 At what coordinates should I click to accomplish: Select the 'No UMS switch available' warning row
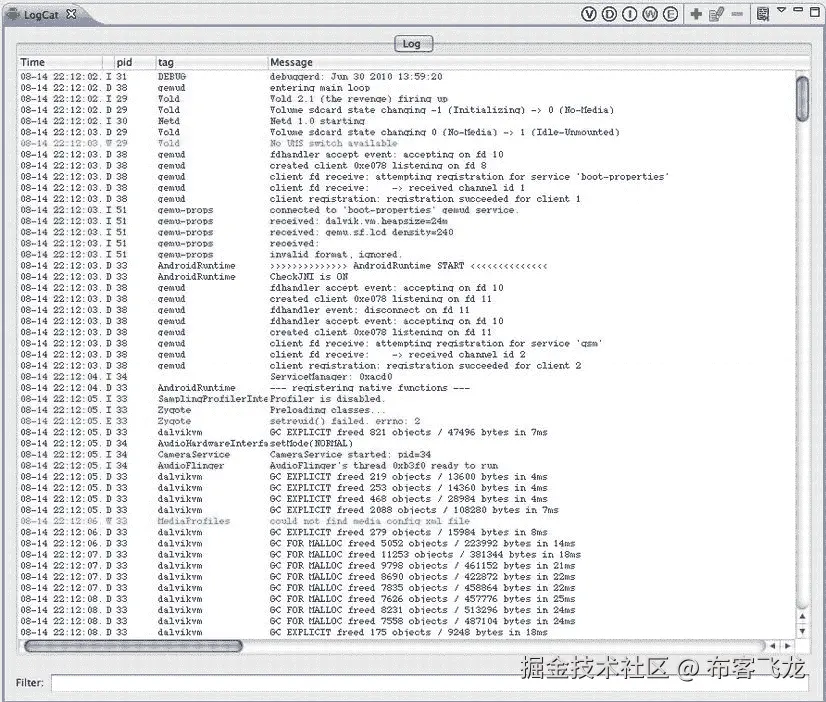[x=406, y=143]
